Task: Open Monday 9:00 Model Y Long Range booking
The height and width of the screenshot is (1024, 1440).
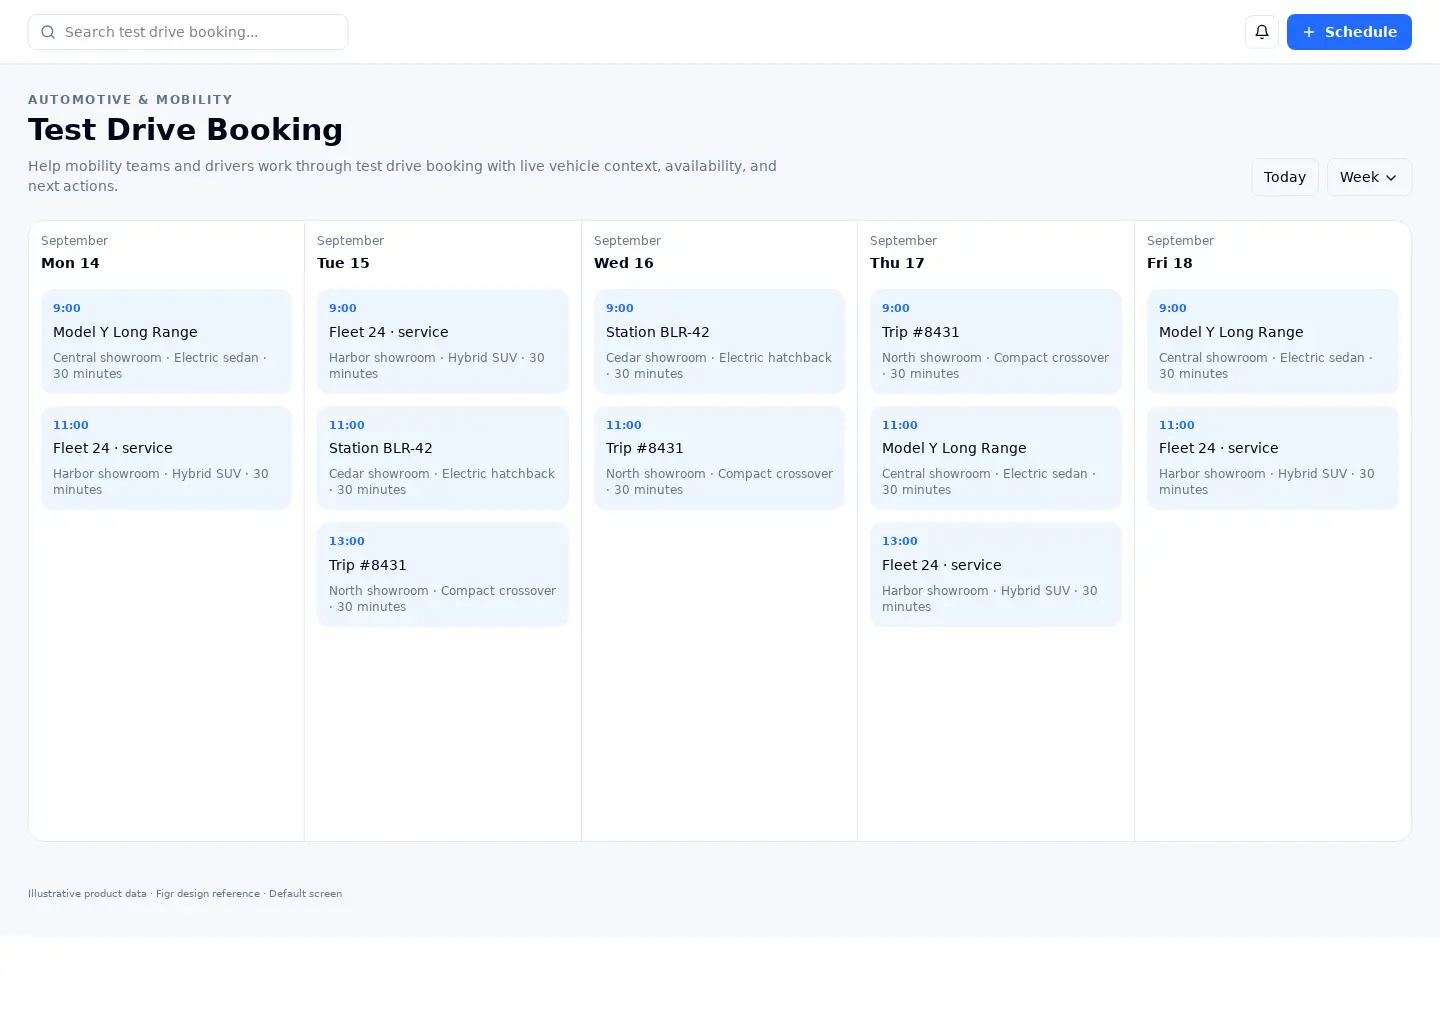Action: point(166,341)
